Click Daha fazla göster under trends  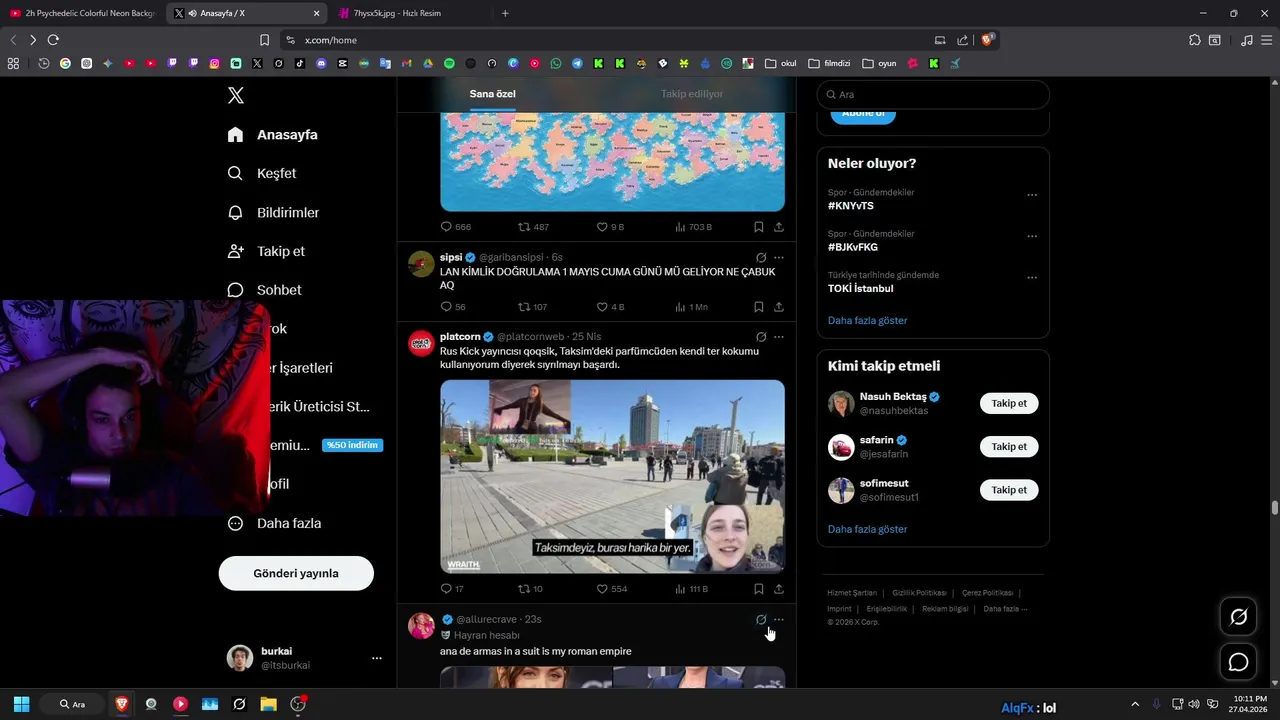point(867,320)
